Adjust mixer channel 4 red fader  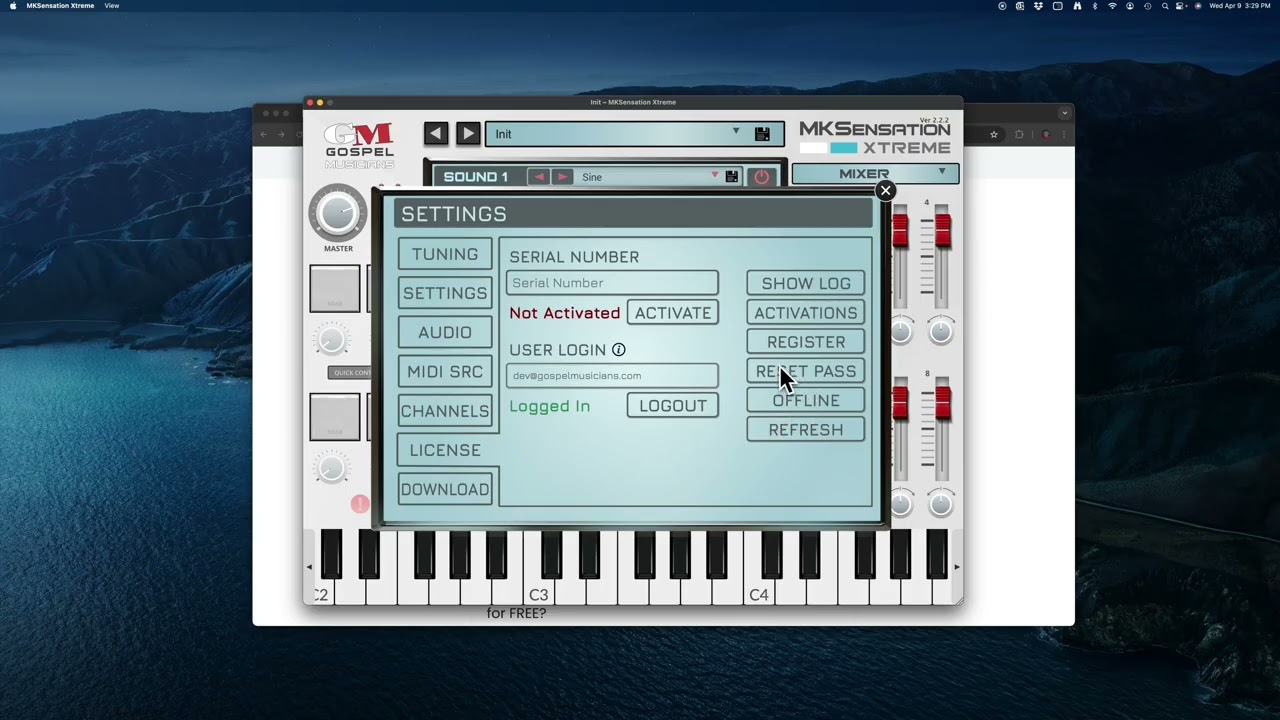942,230
